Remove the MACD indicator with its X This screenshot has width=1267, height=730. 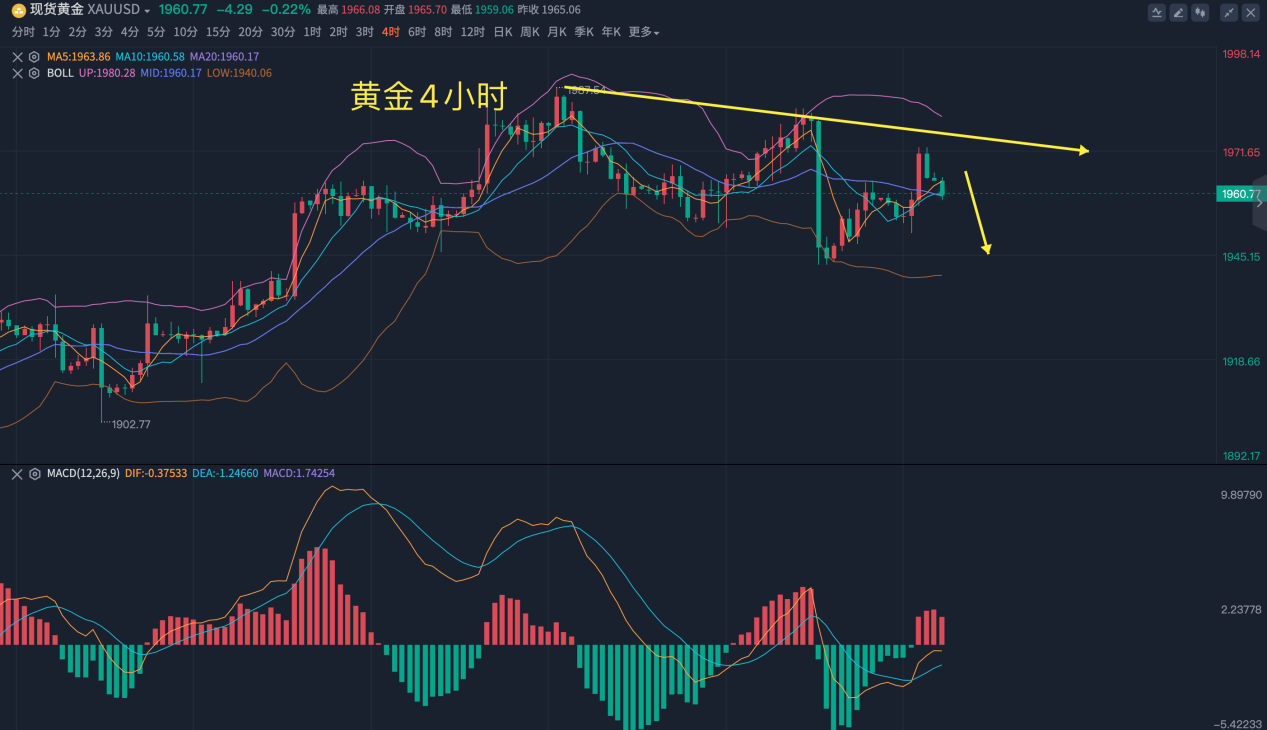tap(17, 473)
